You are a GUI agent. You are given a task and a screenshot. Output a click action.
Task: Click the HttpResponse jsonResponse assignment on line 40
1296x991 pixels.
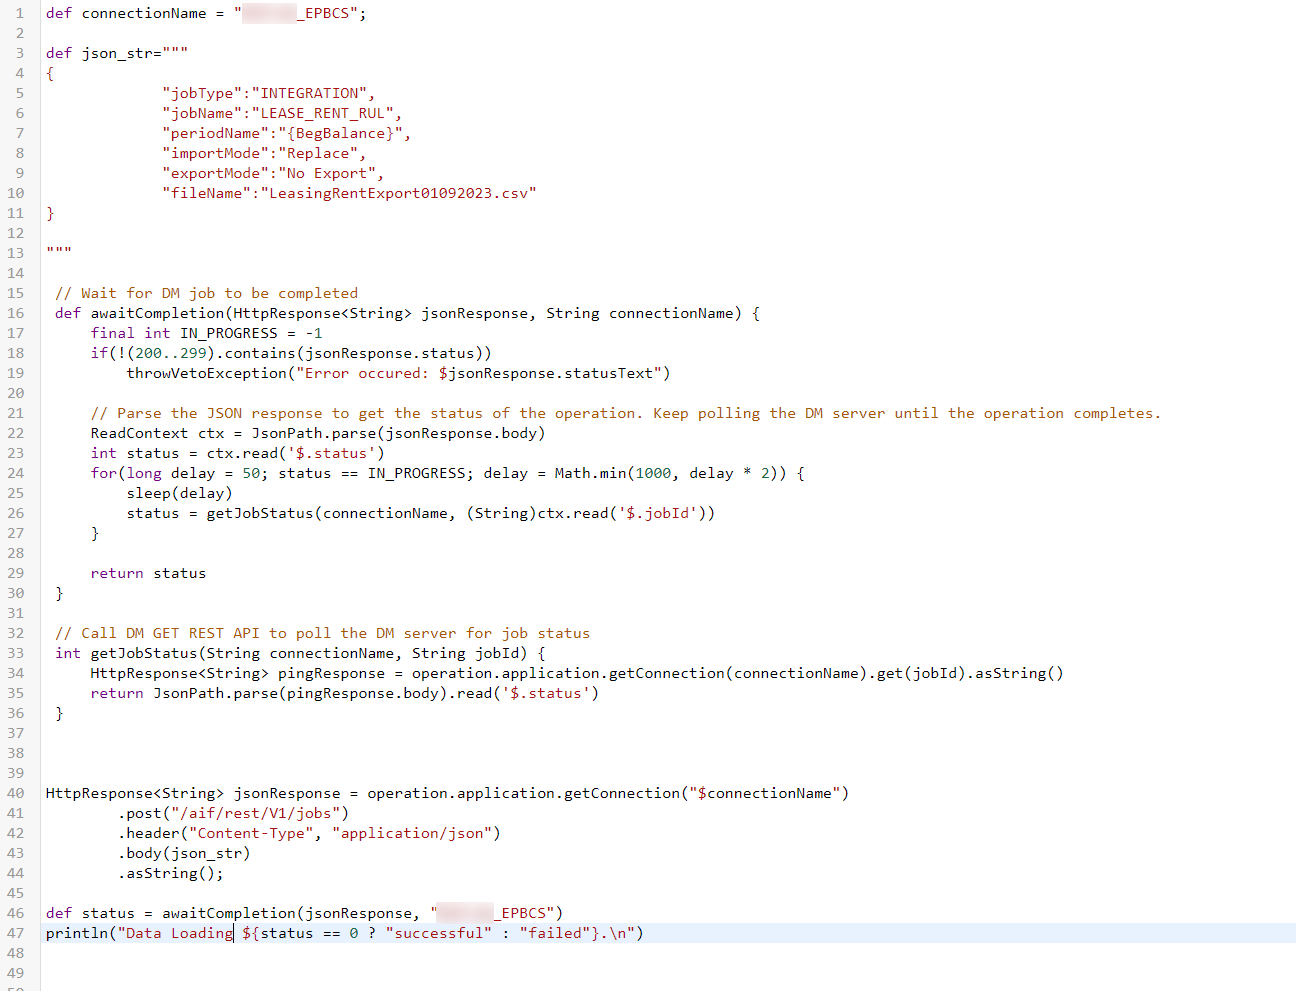coord(447,793)
